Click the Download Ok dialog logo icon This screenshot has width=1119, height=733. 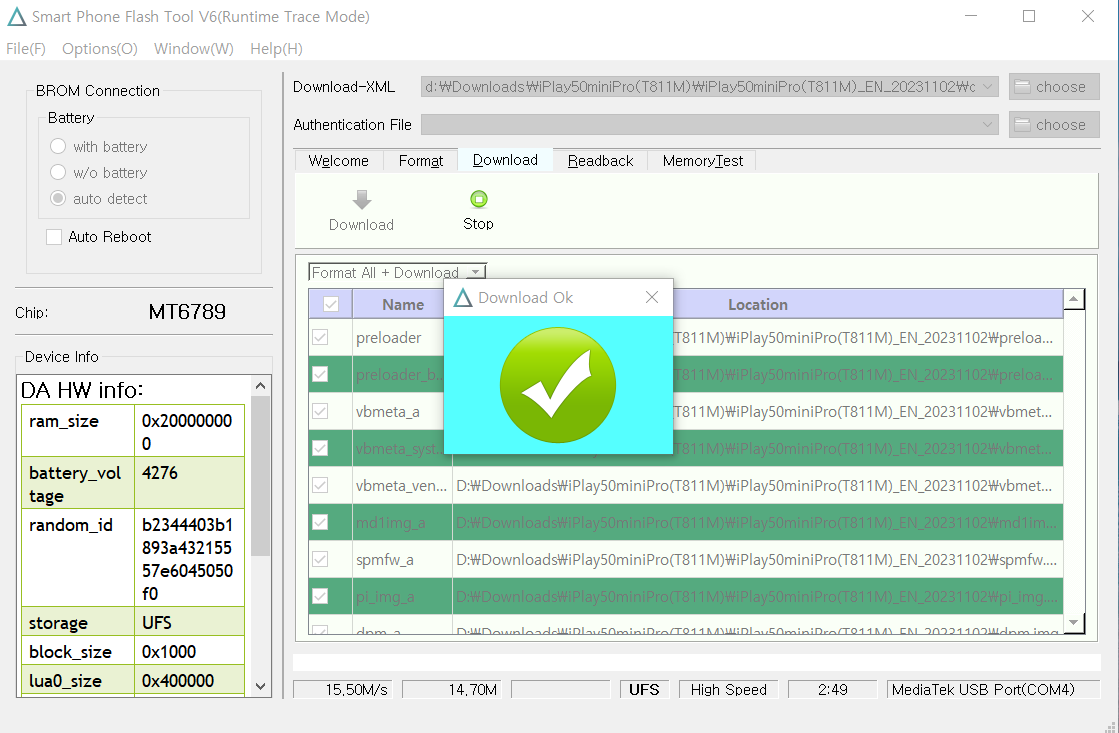click(463, 298)
